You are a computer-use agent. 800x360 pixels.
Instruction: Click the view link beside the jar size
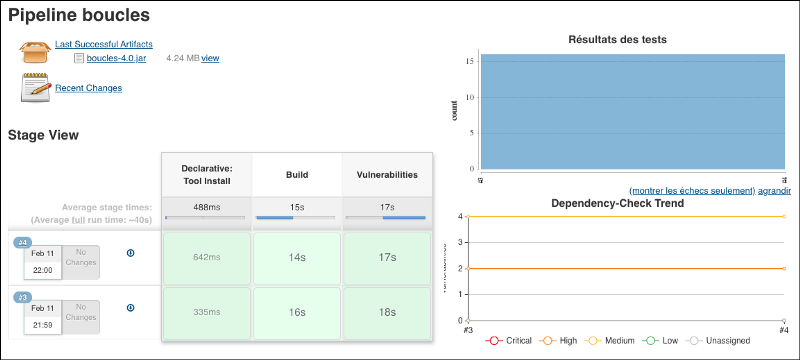tap(210, 58)
